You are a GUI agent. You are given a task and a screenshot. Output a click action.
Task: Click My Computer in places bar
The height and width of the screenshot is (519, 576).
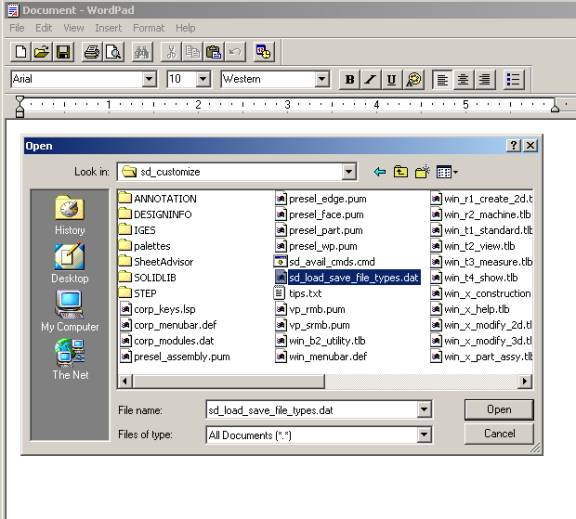pos(70,311)
